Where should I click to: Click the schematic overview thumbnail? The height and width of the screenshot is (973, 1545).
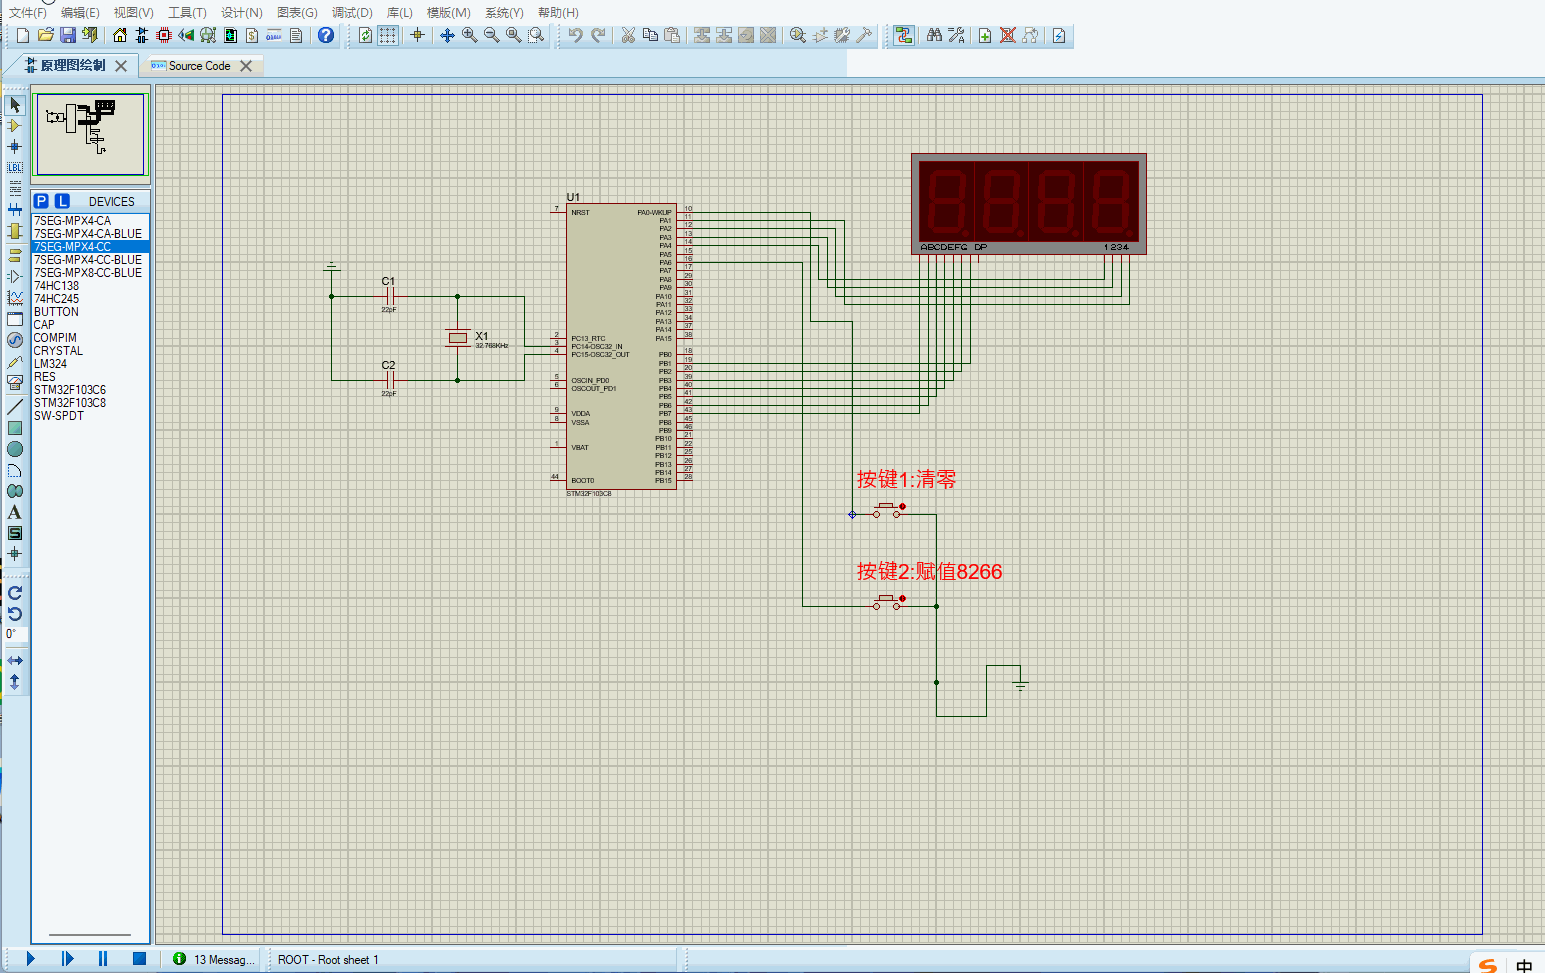pyautogui.click(x=90, y=134)
